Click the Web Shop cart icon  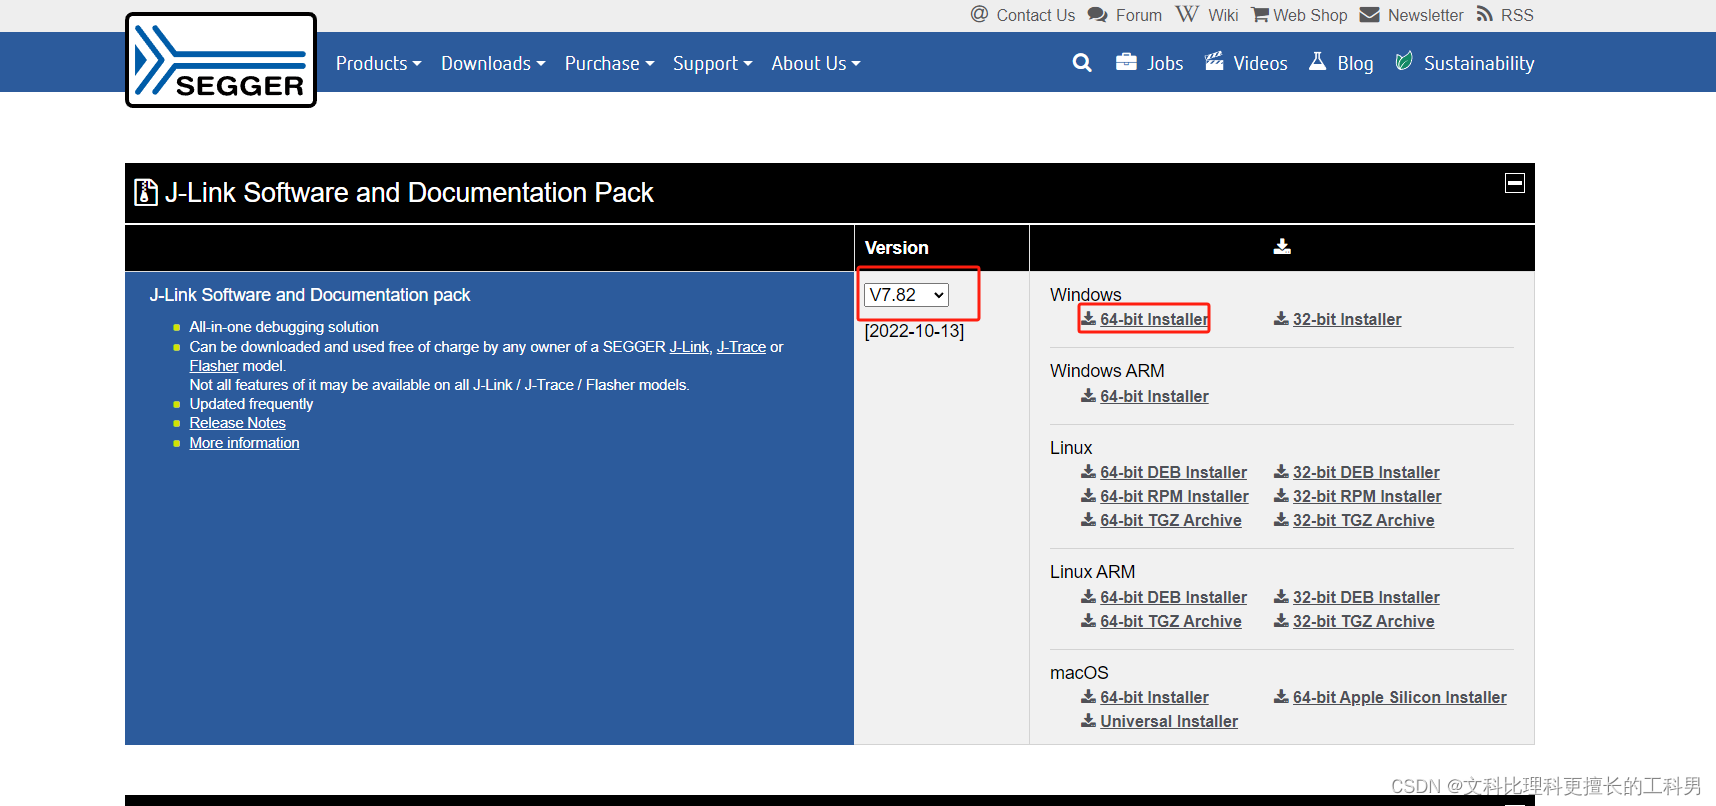click(x=1260, y=15)
